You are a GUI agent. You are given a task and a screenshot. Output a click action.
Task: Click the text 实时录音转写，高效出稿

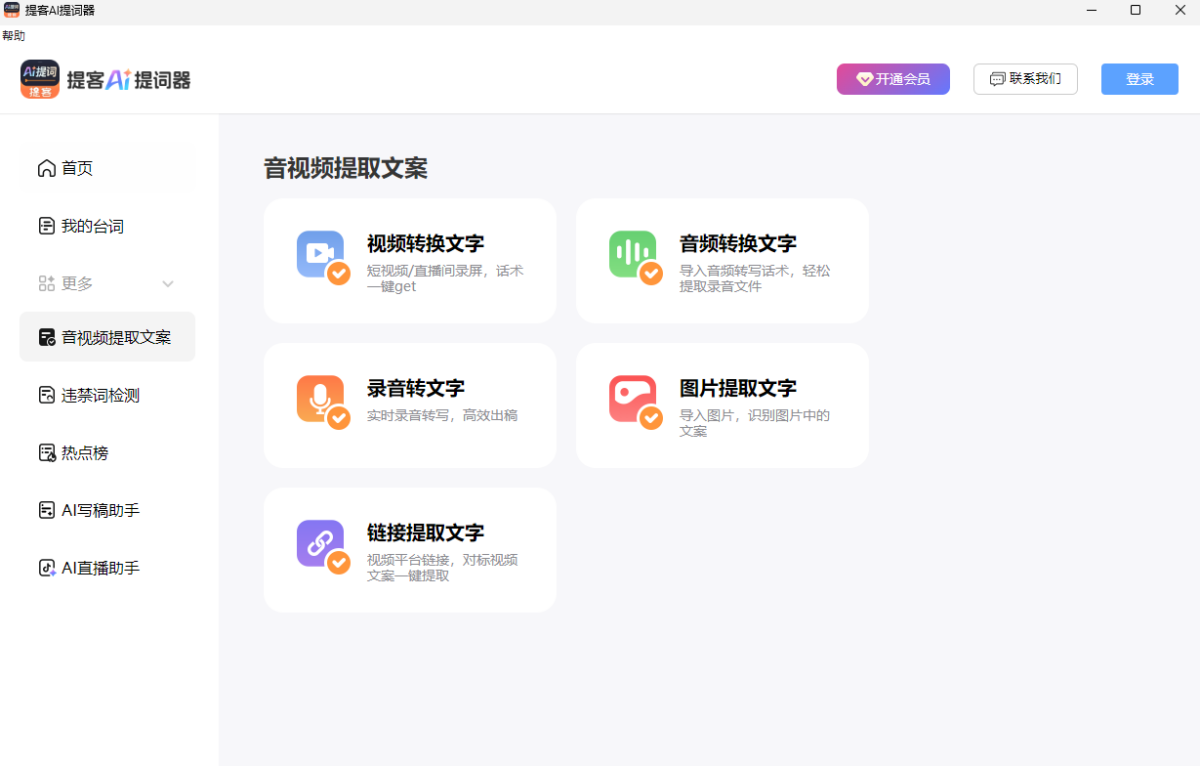coord(442,415)
